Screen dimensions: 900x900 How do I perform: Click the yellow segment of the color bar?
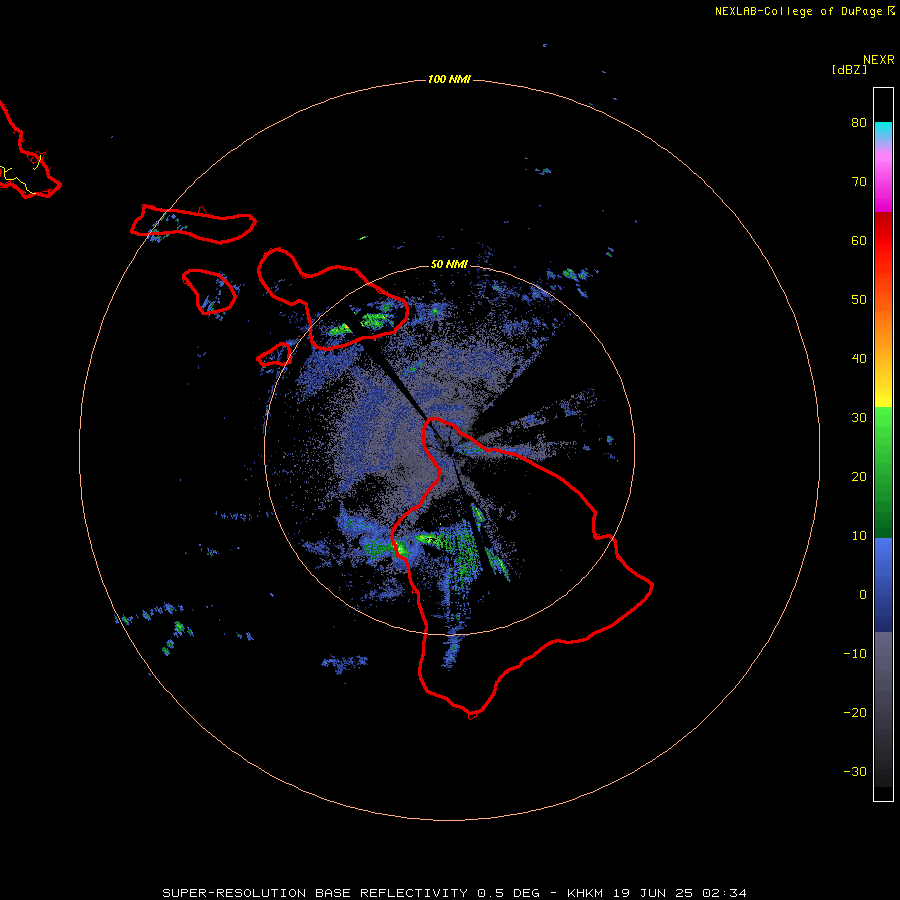tap(883, 396)
